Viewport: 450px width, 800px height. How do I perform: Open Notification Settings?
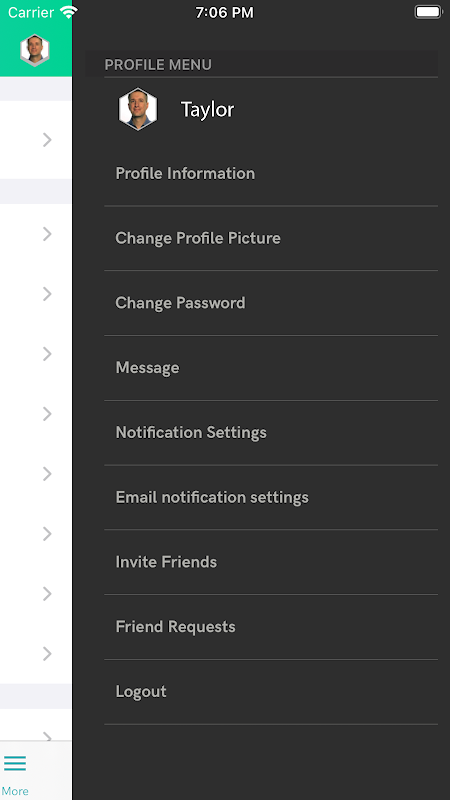point(271,433)
